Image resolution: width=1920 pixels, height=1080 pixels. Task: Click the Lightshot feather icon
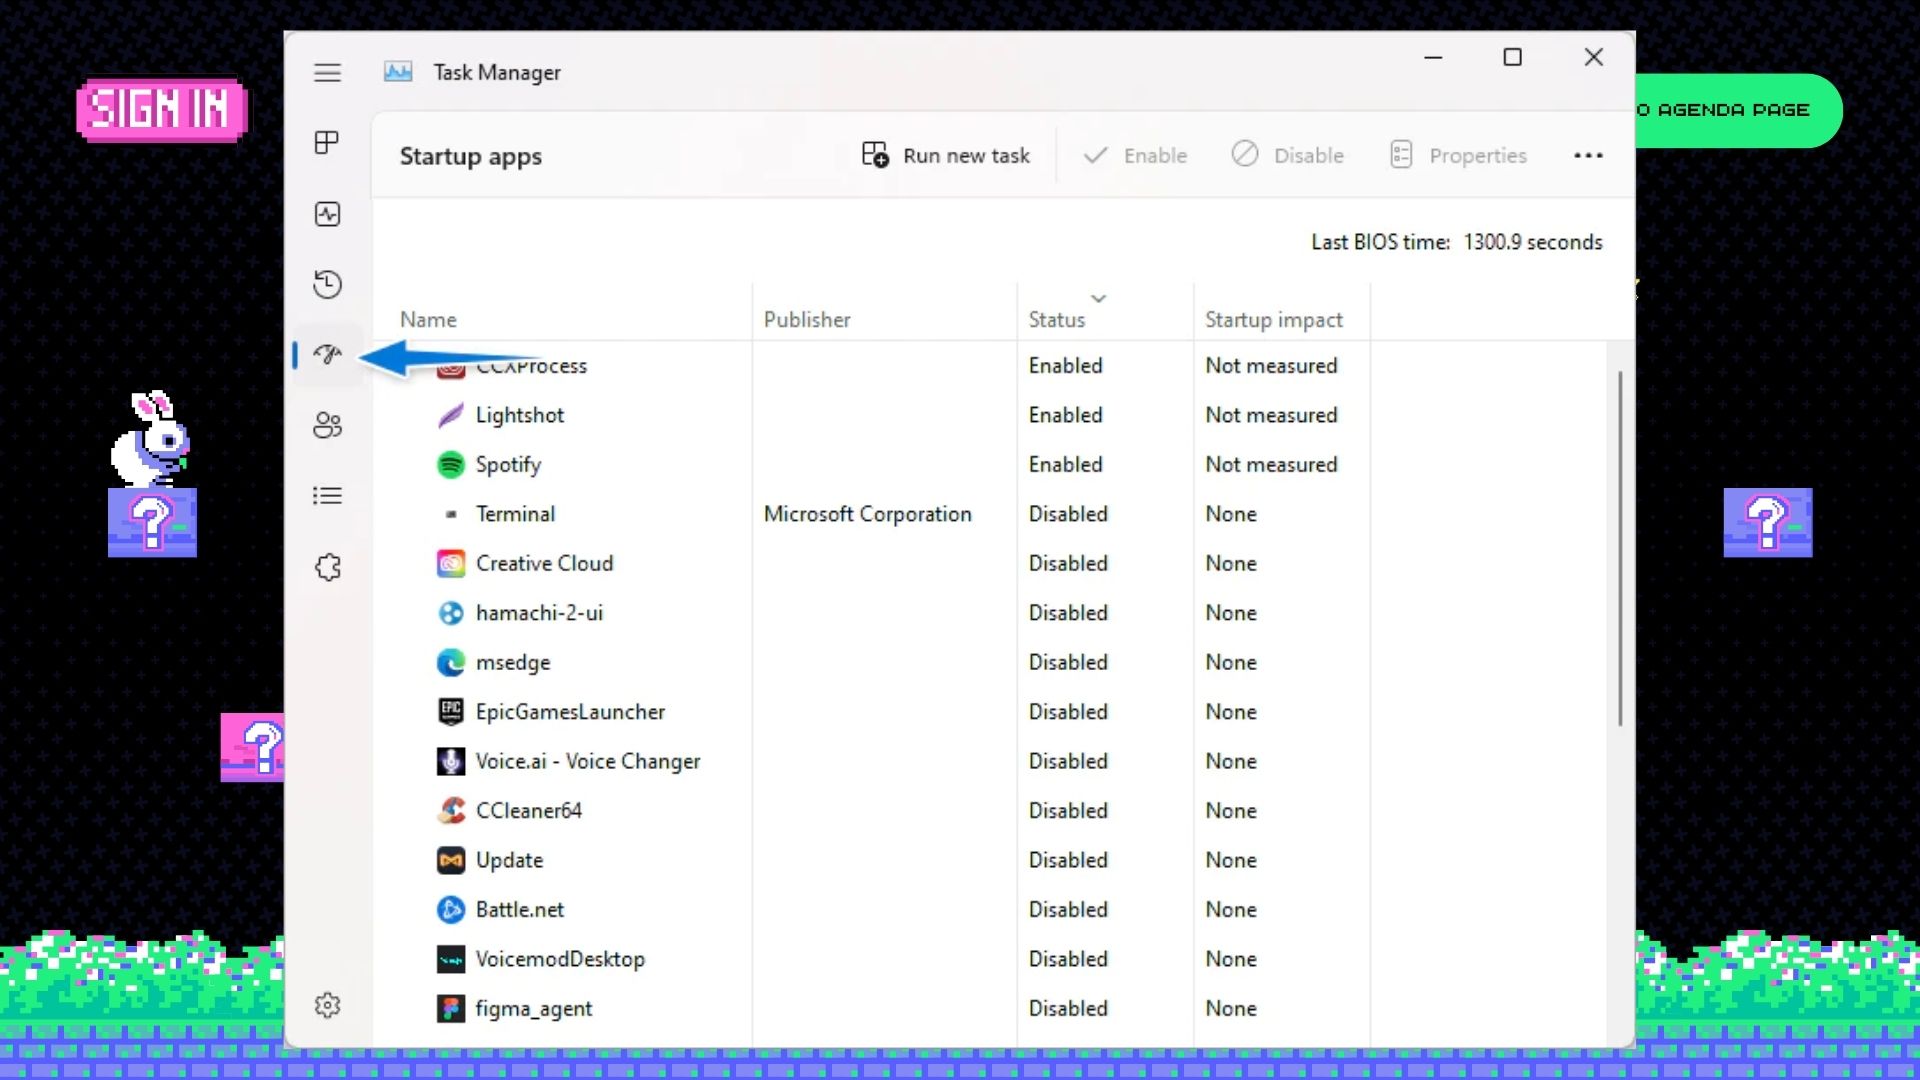click(451, 415)
